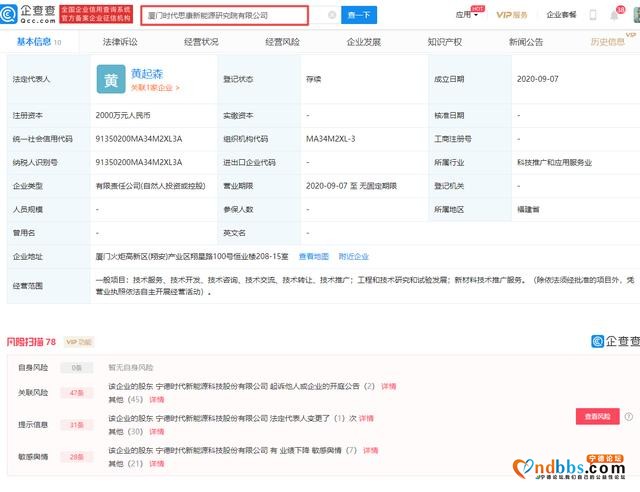Screen dimensions: 640x492
Task: Click the 28条 敏感舆情 count badge
Action: [x=77, y=457]
